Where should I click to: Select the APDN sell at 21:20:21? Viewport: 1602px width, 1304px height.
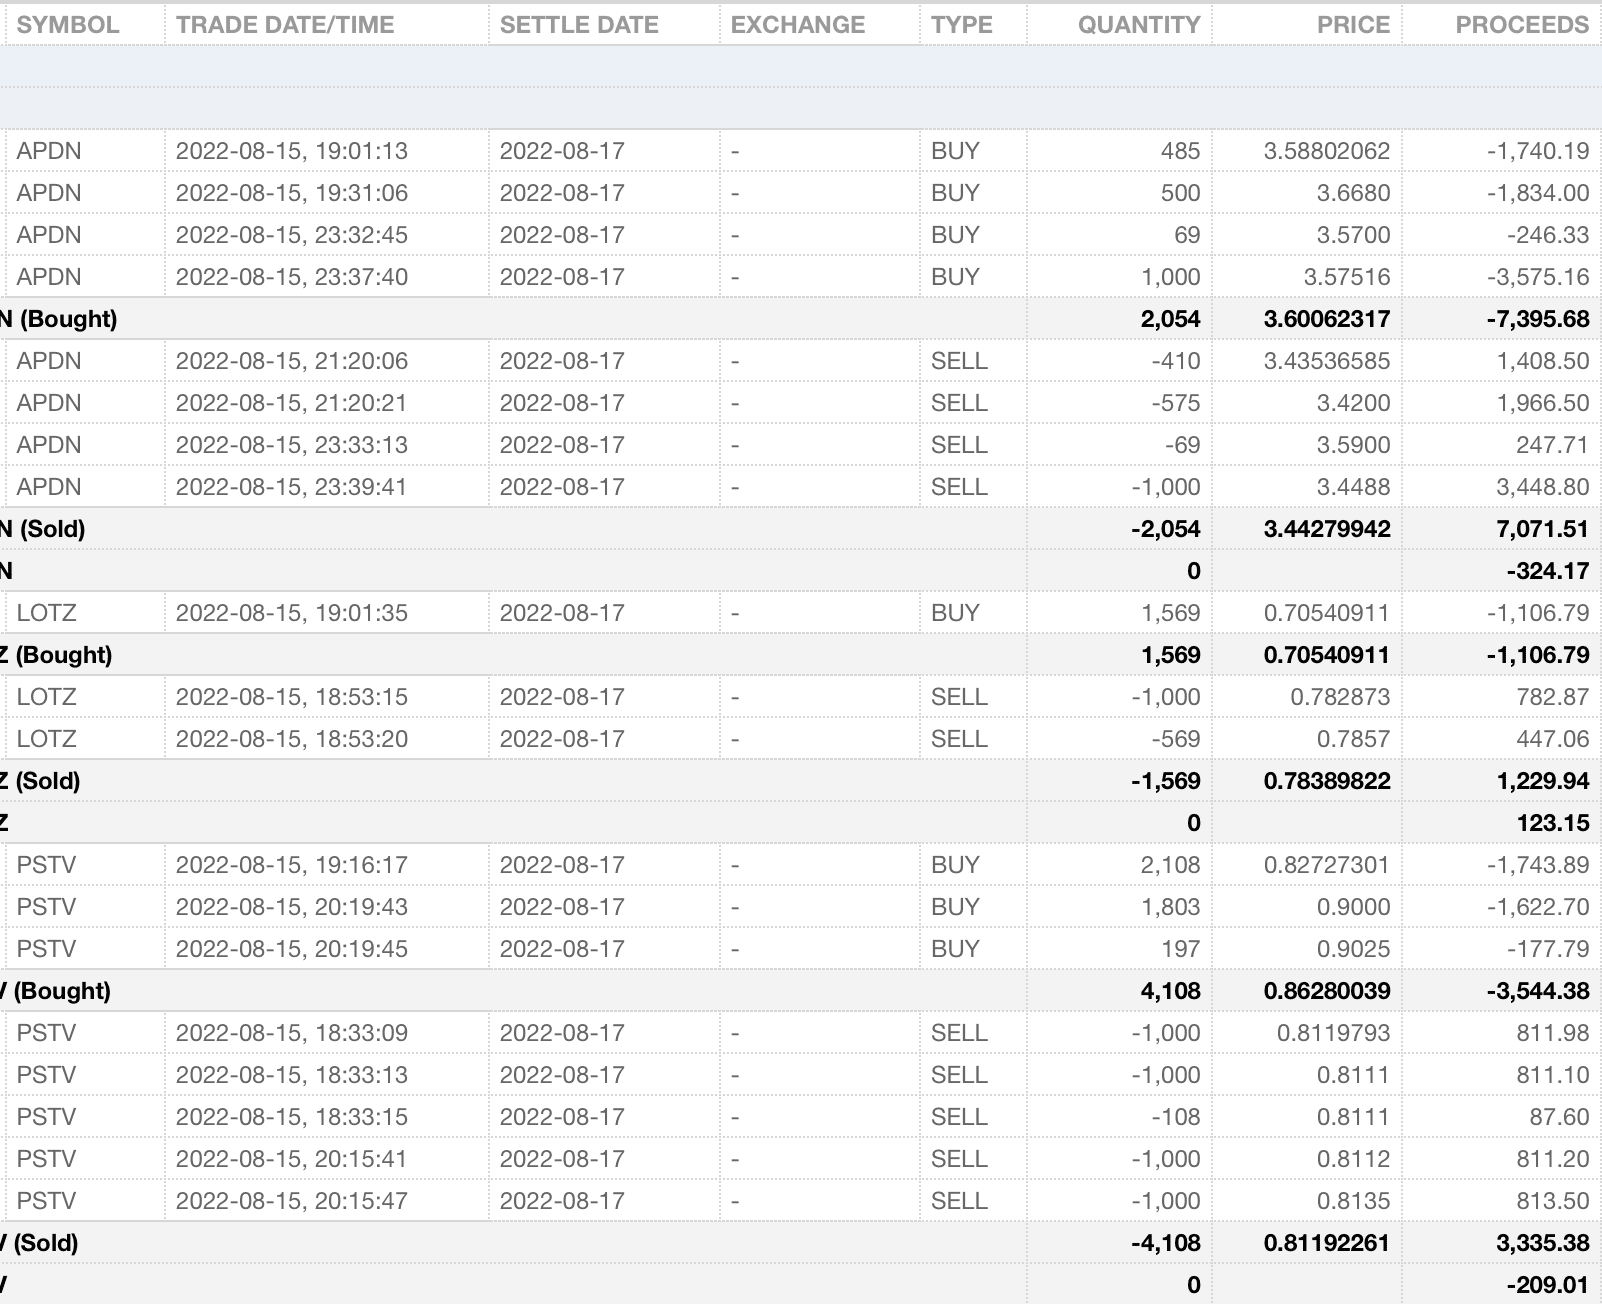click(291, 403)
